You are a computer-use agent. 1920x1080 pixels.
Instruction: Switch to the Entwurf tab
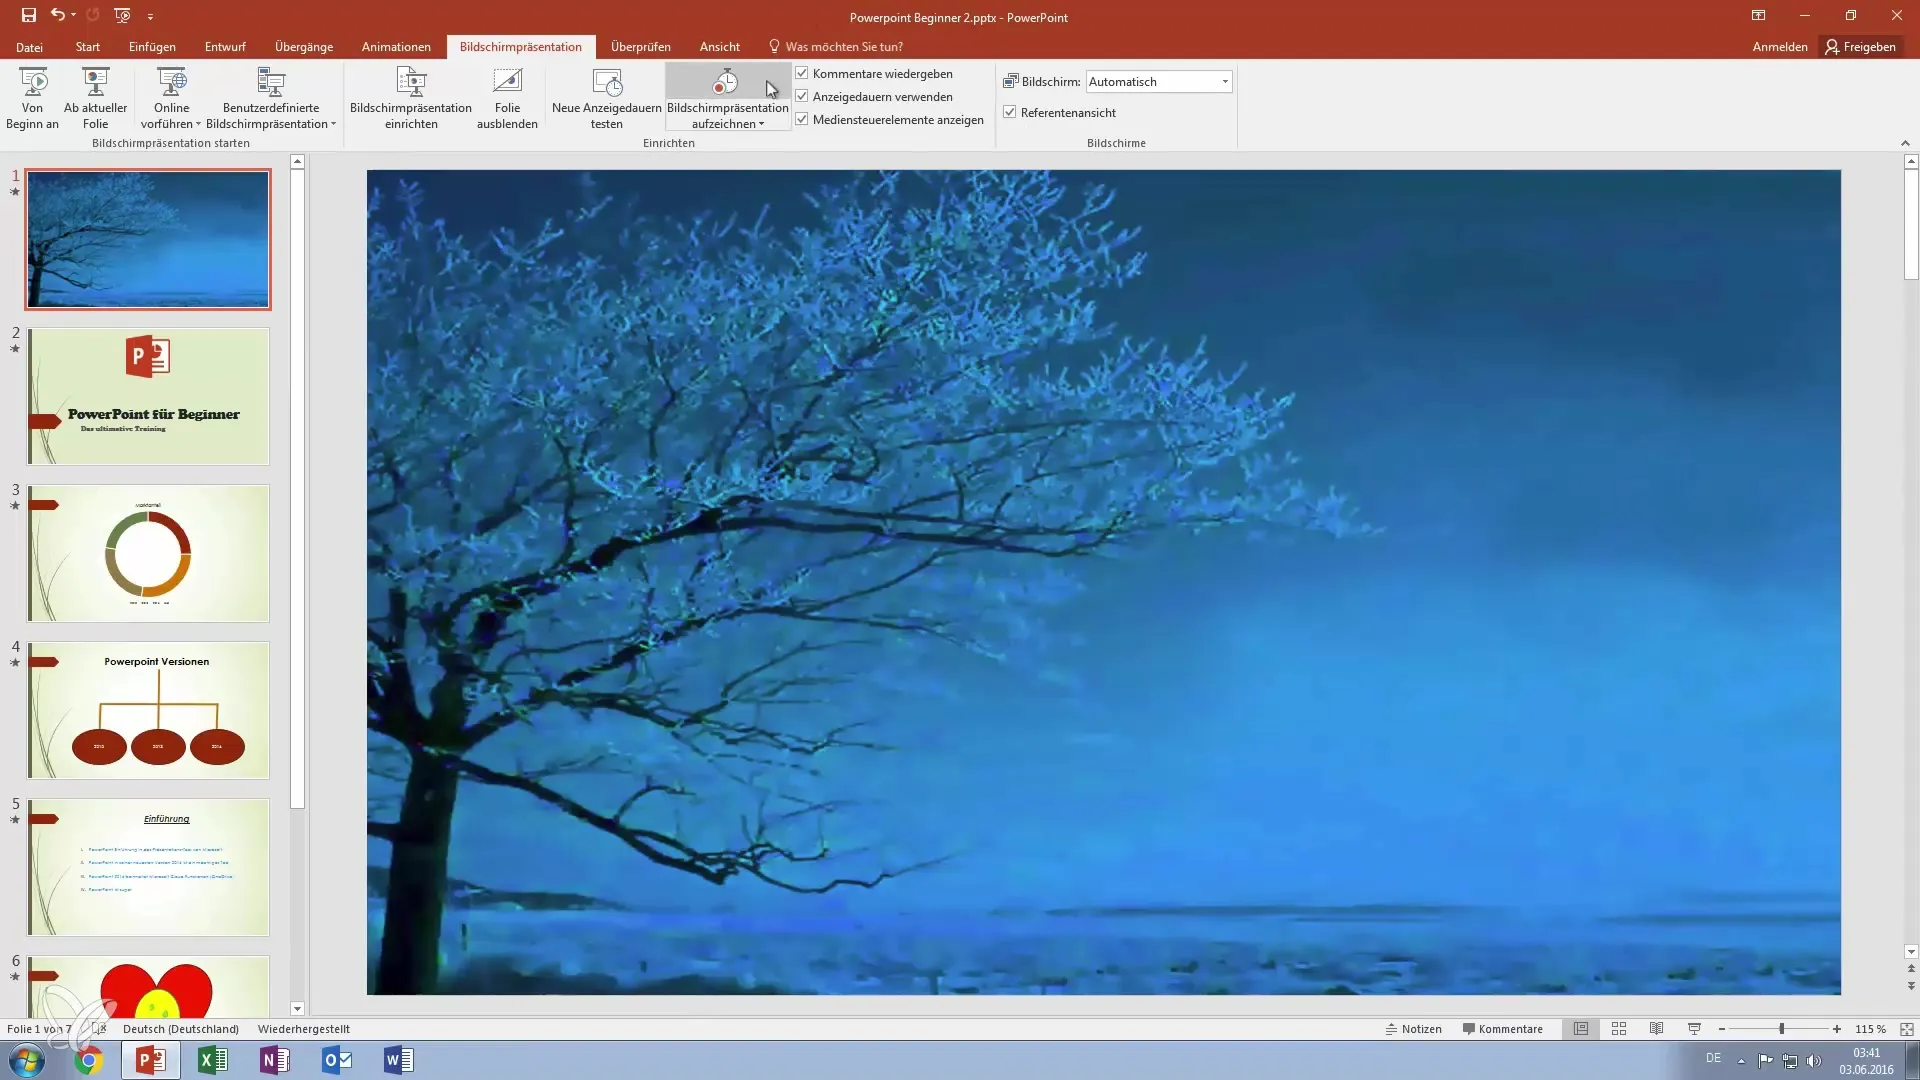[225, 47]
